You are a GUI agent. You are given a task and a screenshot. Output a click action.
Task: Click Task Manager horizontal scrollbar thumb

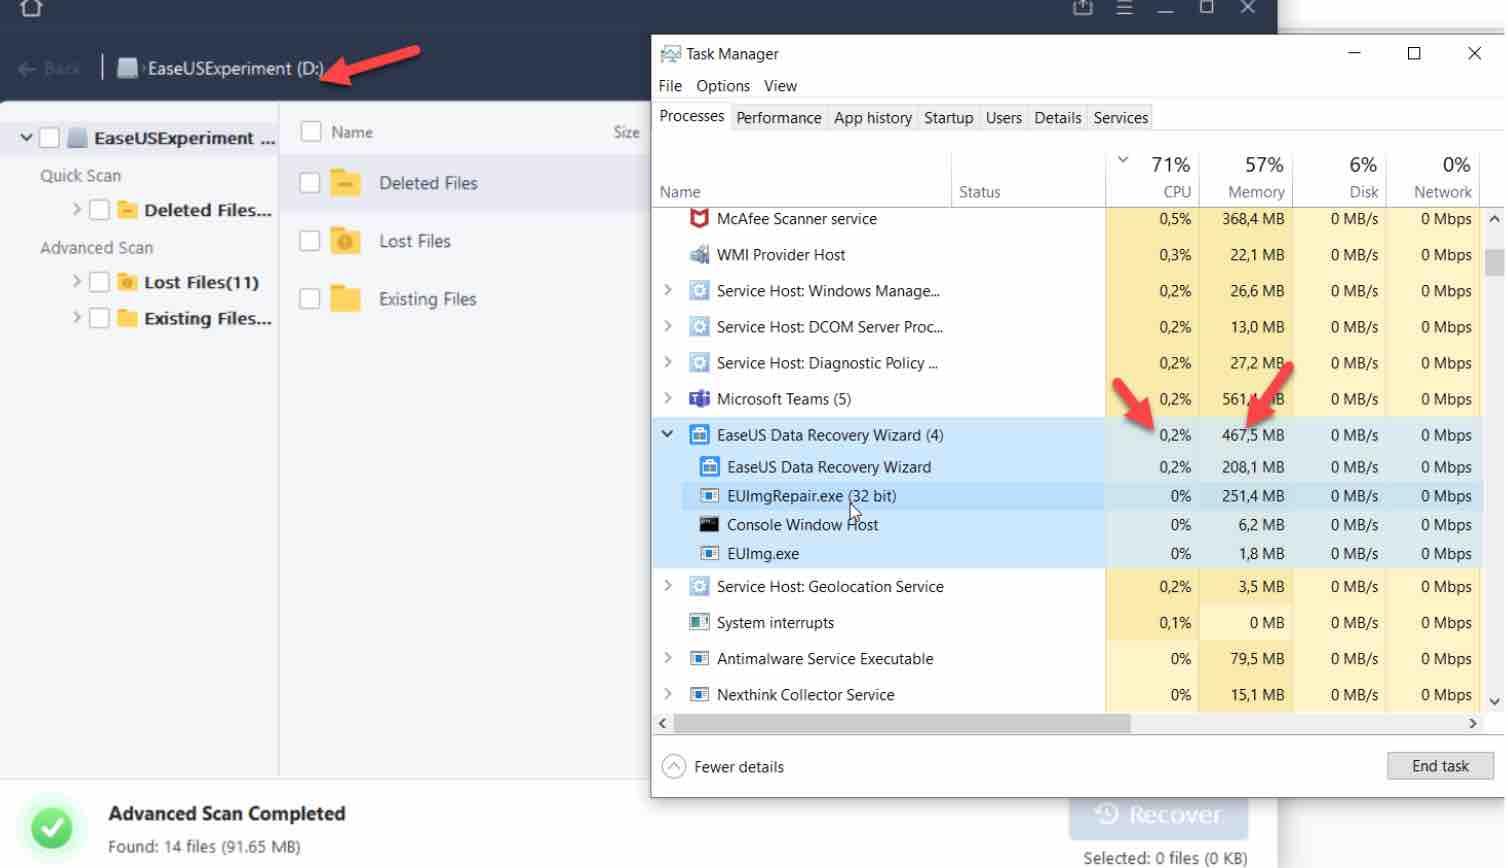pos(902,723)
